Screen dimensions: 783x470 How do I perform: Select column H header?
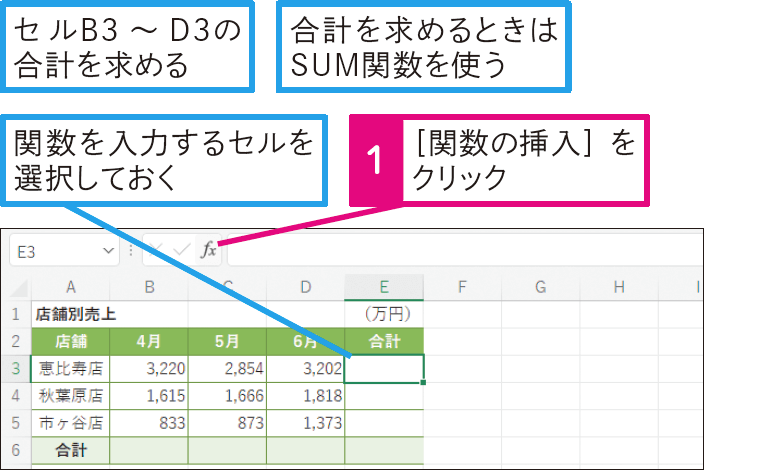point(619,287)
